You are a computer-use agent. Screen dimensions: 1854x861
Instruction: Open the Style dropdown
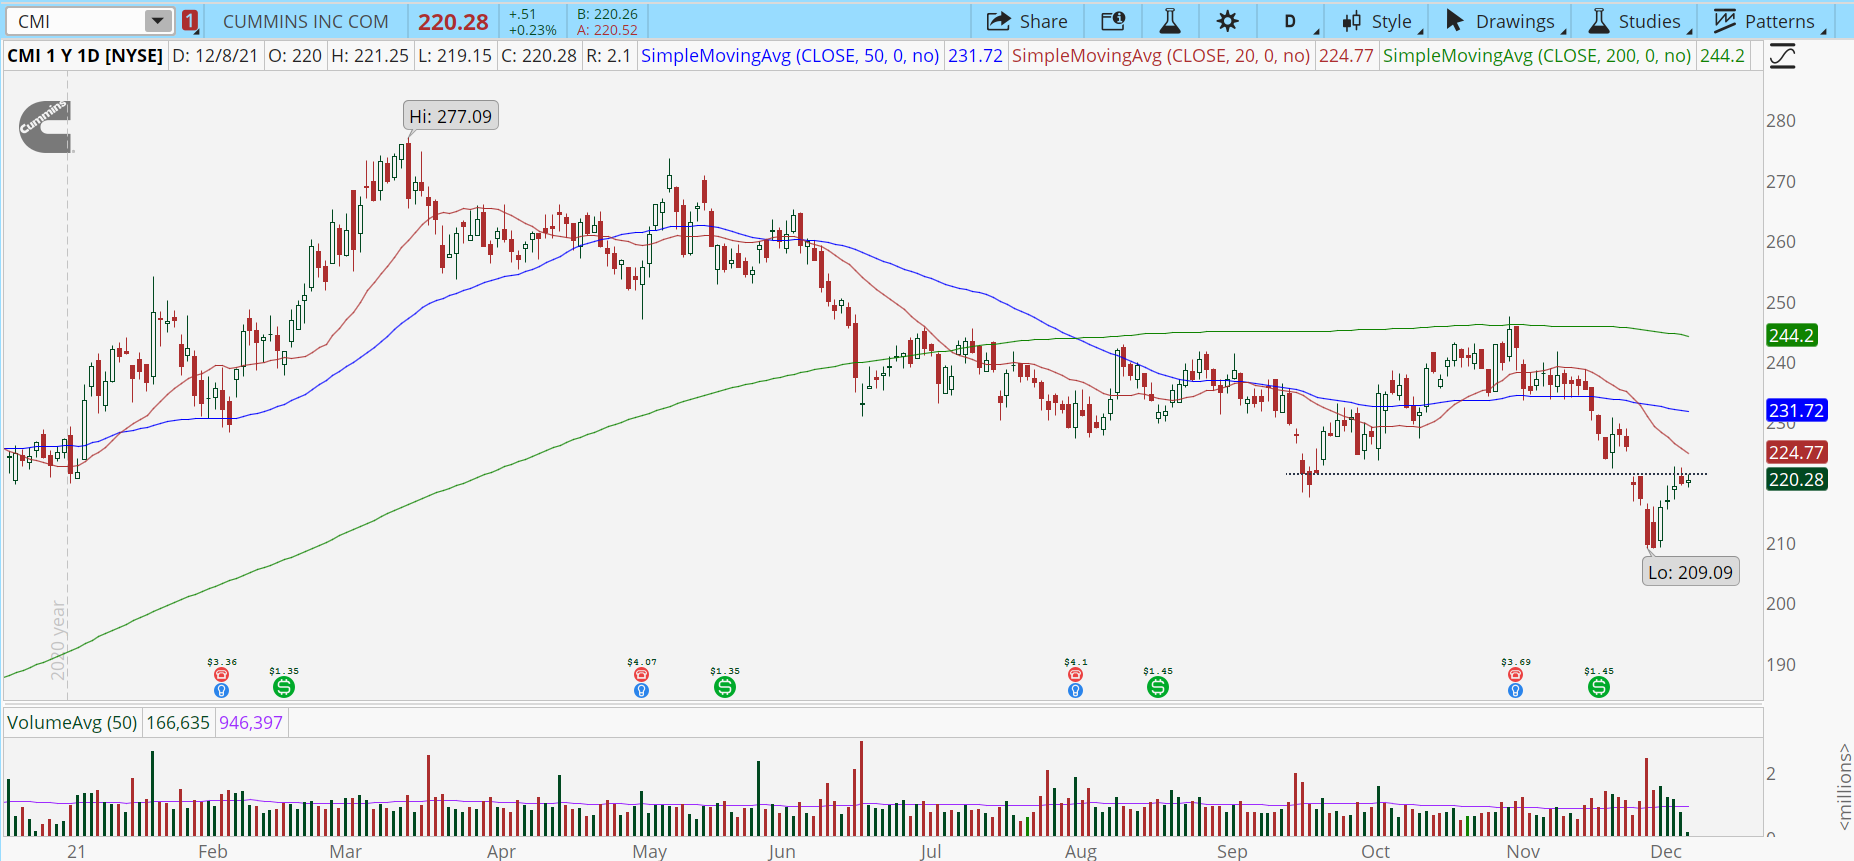tap(1381, 21)
